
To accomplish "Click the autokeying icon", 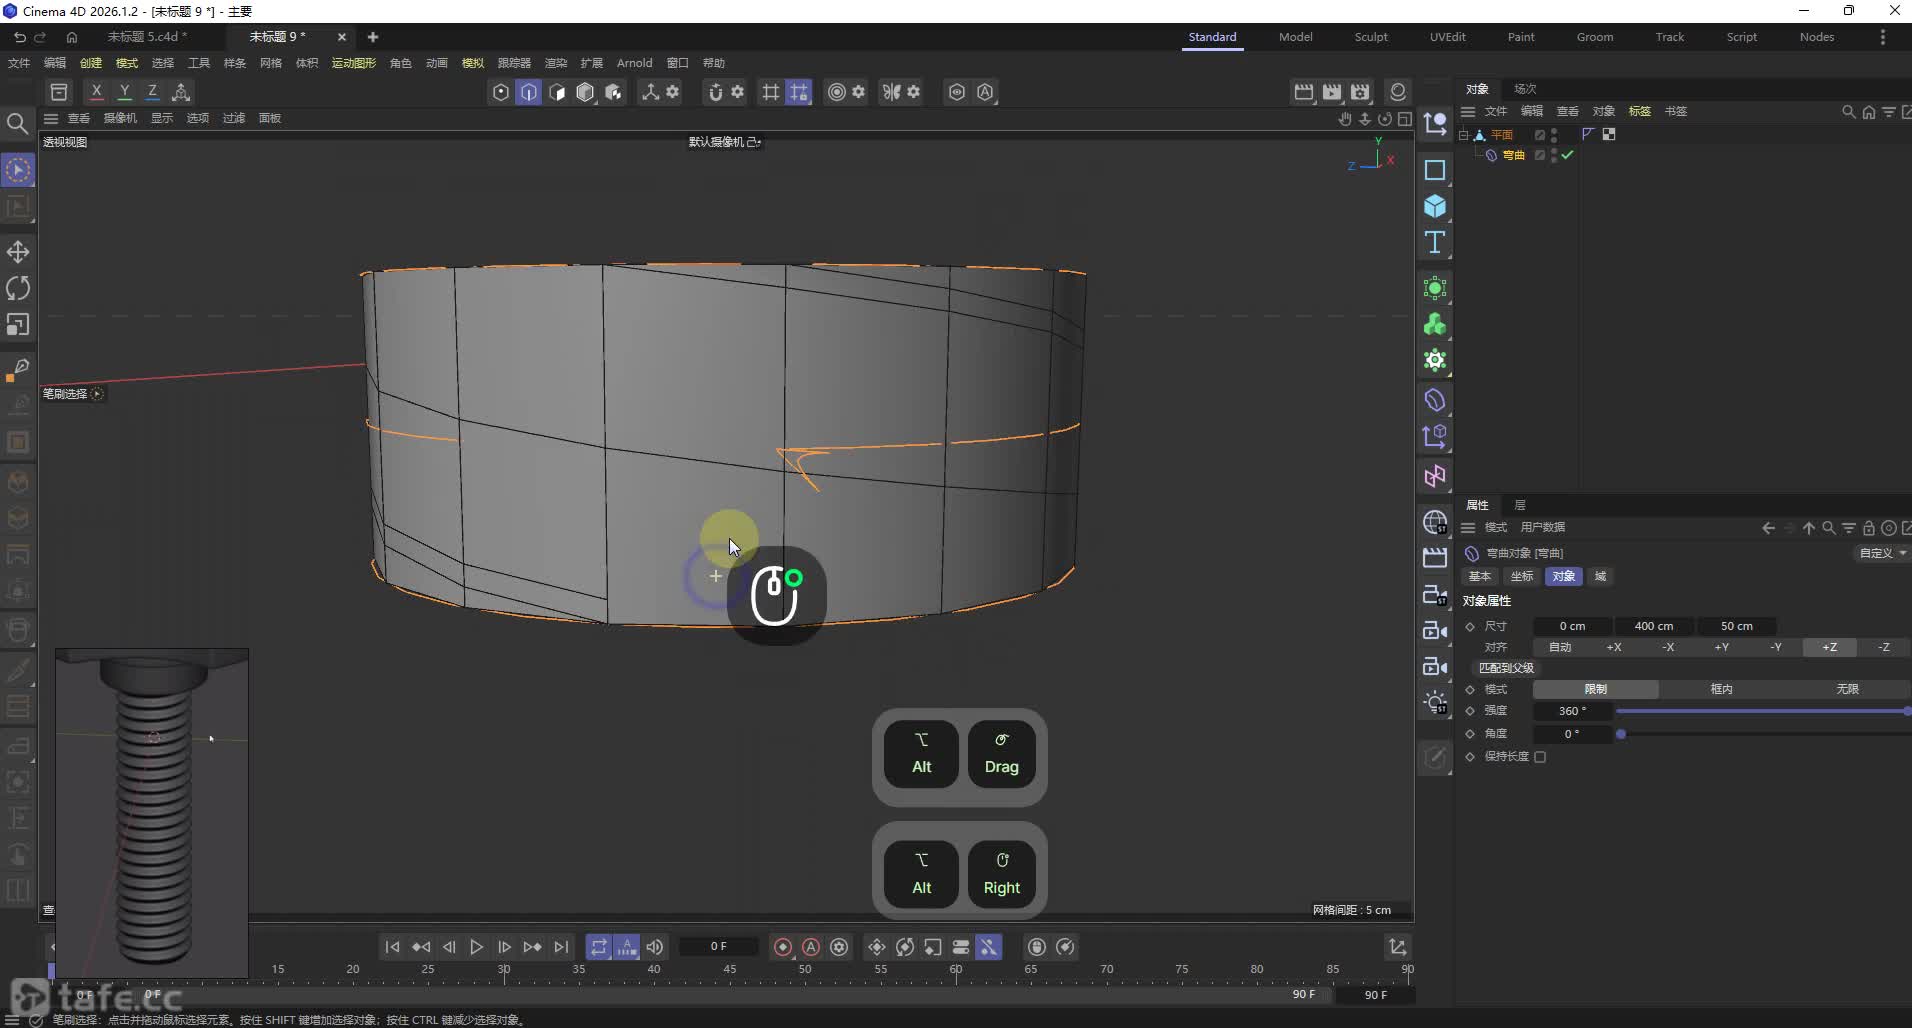I will click(x=811, y=947).
